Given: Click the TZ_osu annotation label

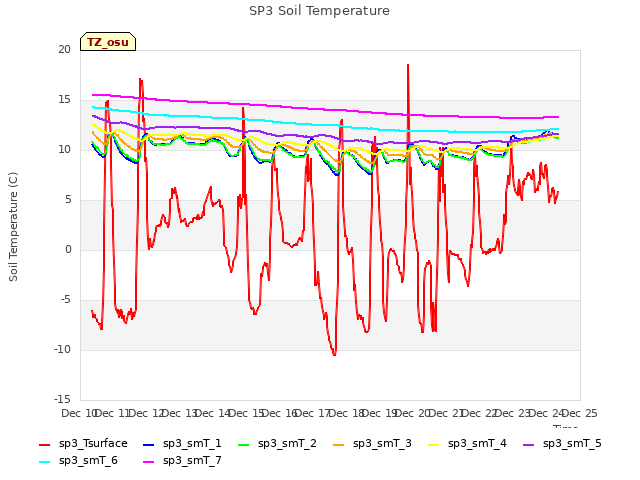Looking at the screenshot, I should click(108, 42).
